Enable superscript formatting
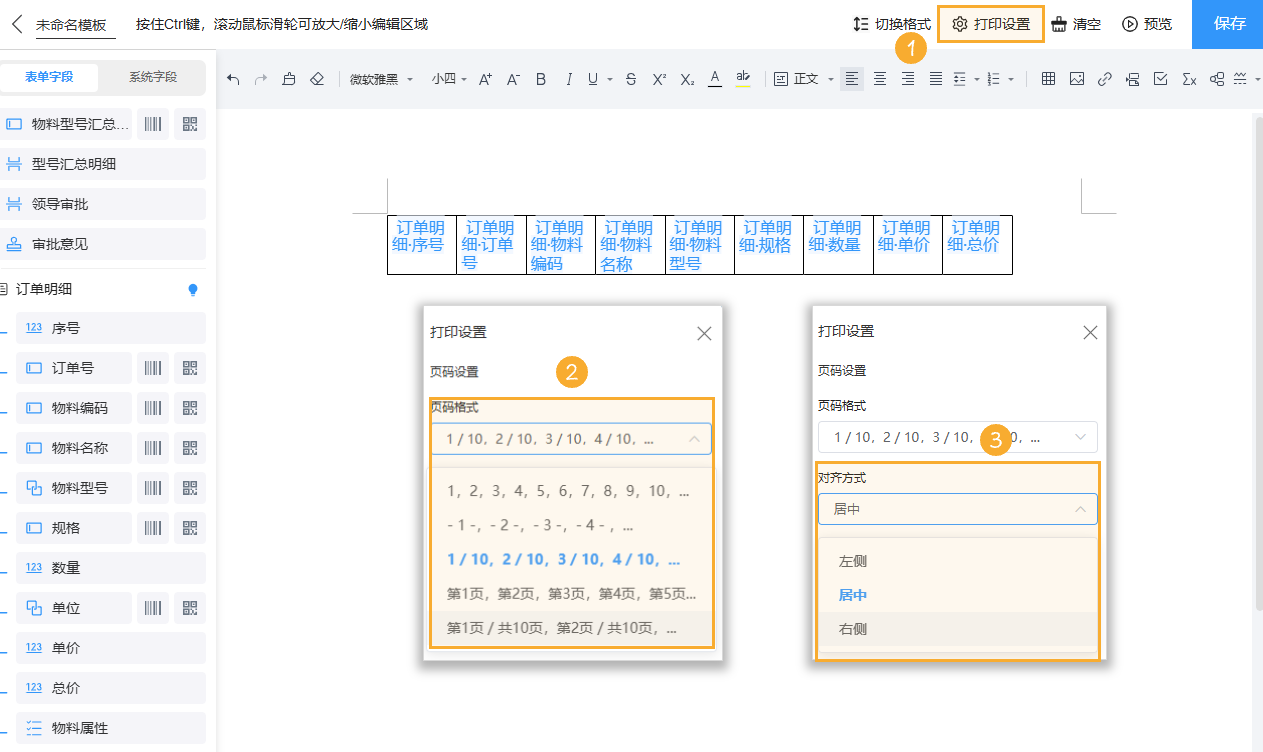 tap(658, 78)
